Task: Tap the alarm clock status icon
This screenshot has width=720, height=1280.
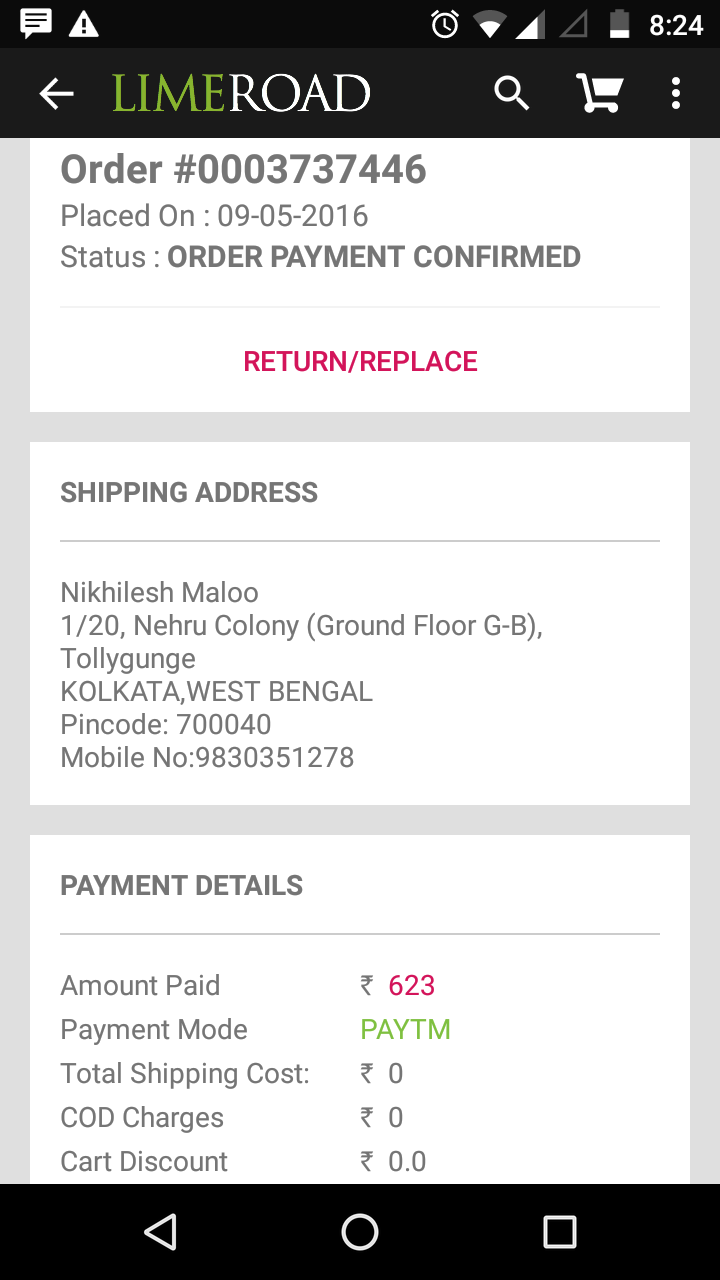Action: tap(445, 23)
